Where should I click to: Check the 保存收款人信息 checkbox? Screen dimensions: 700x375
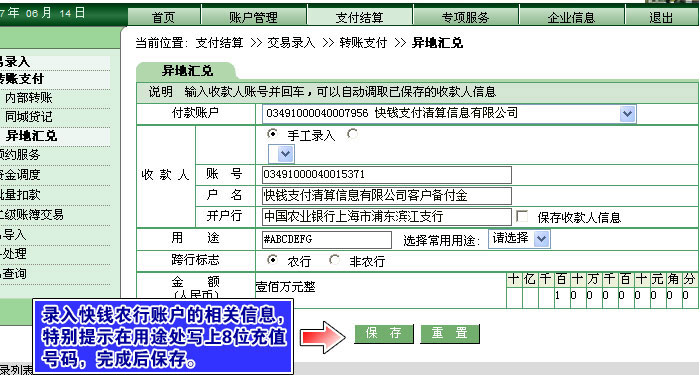(x=521, y=217)
